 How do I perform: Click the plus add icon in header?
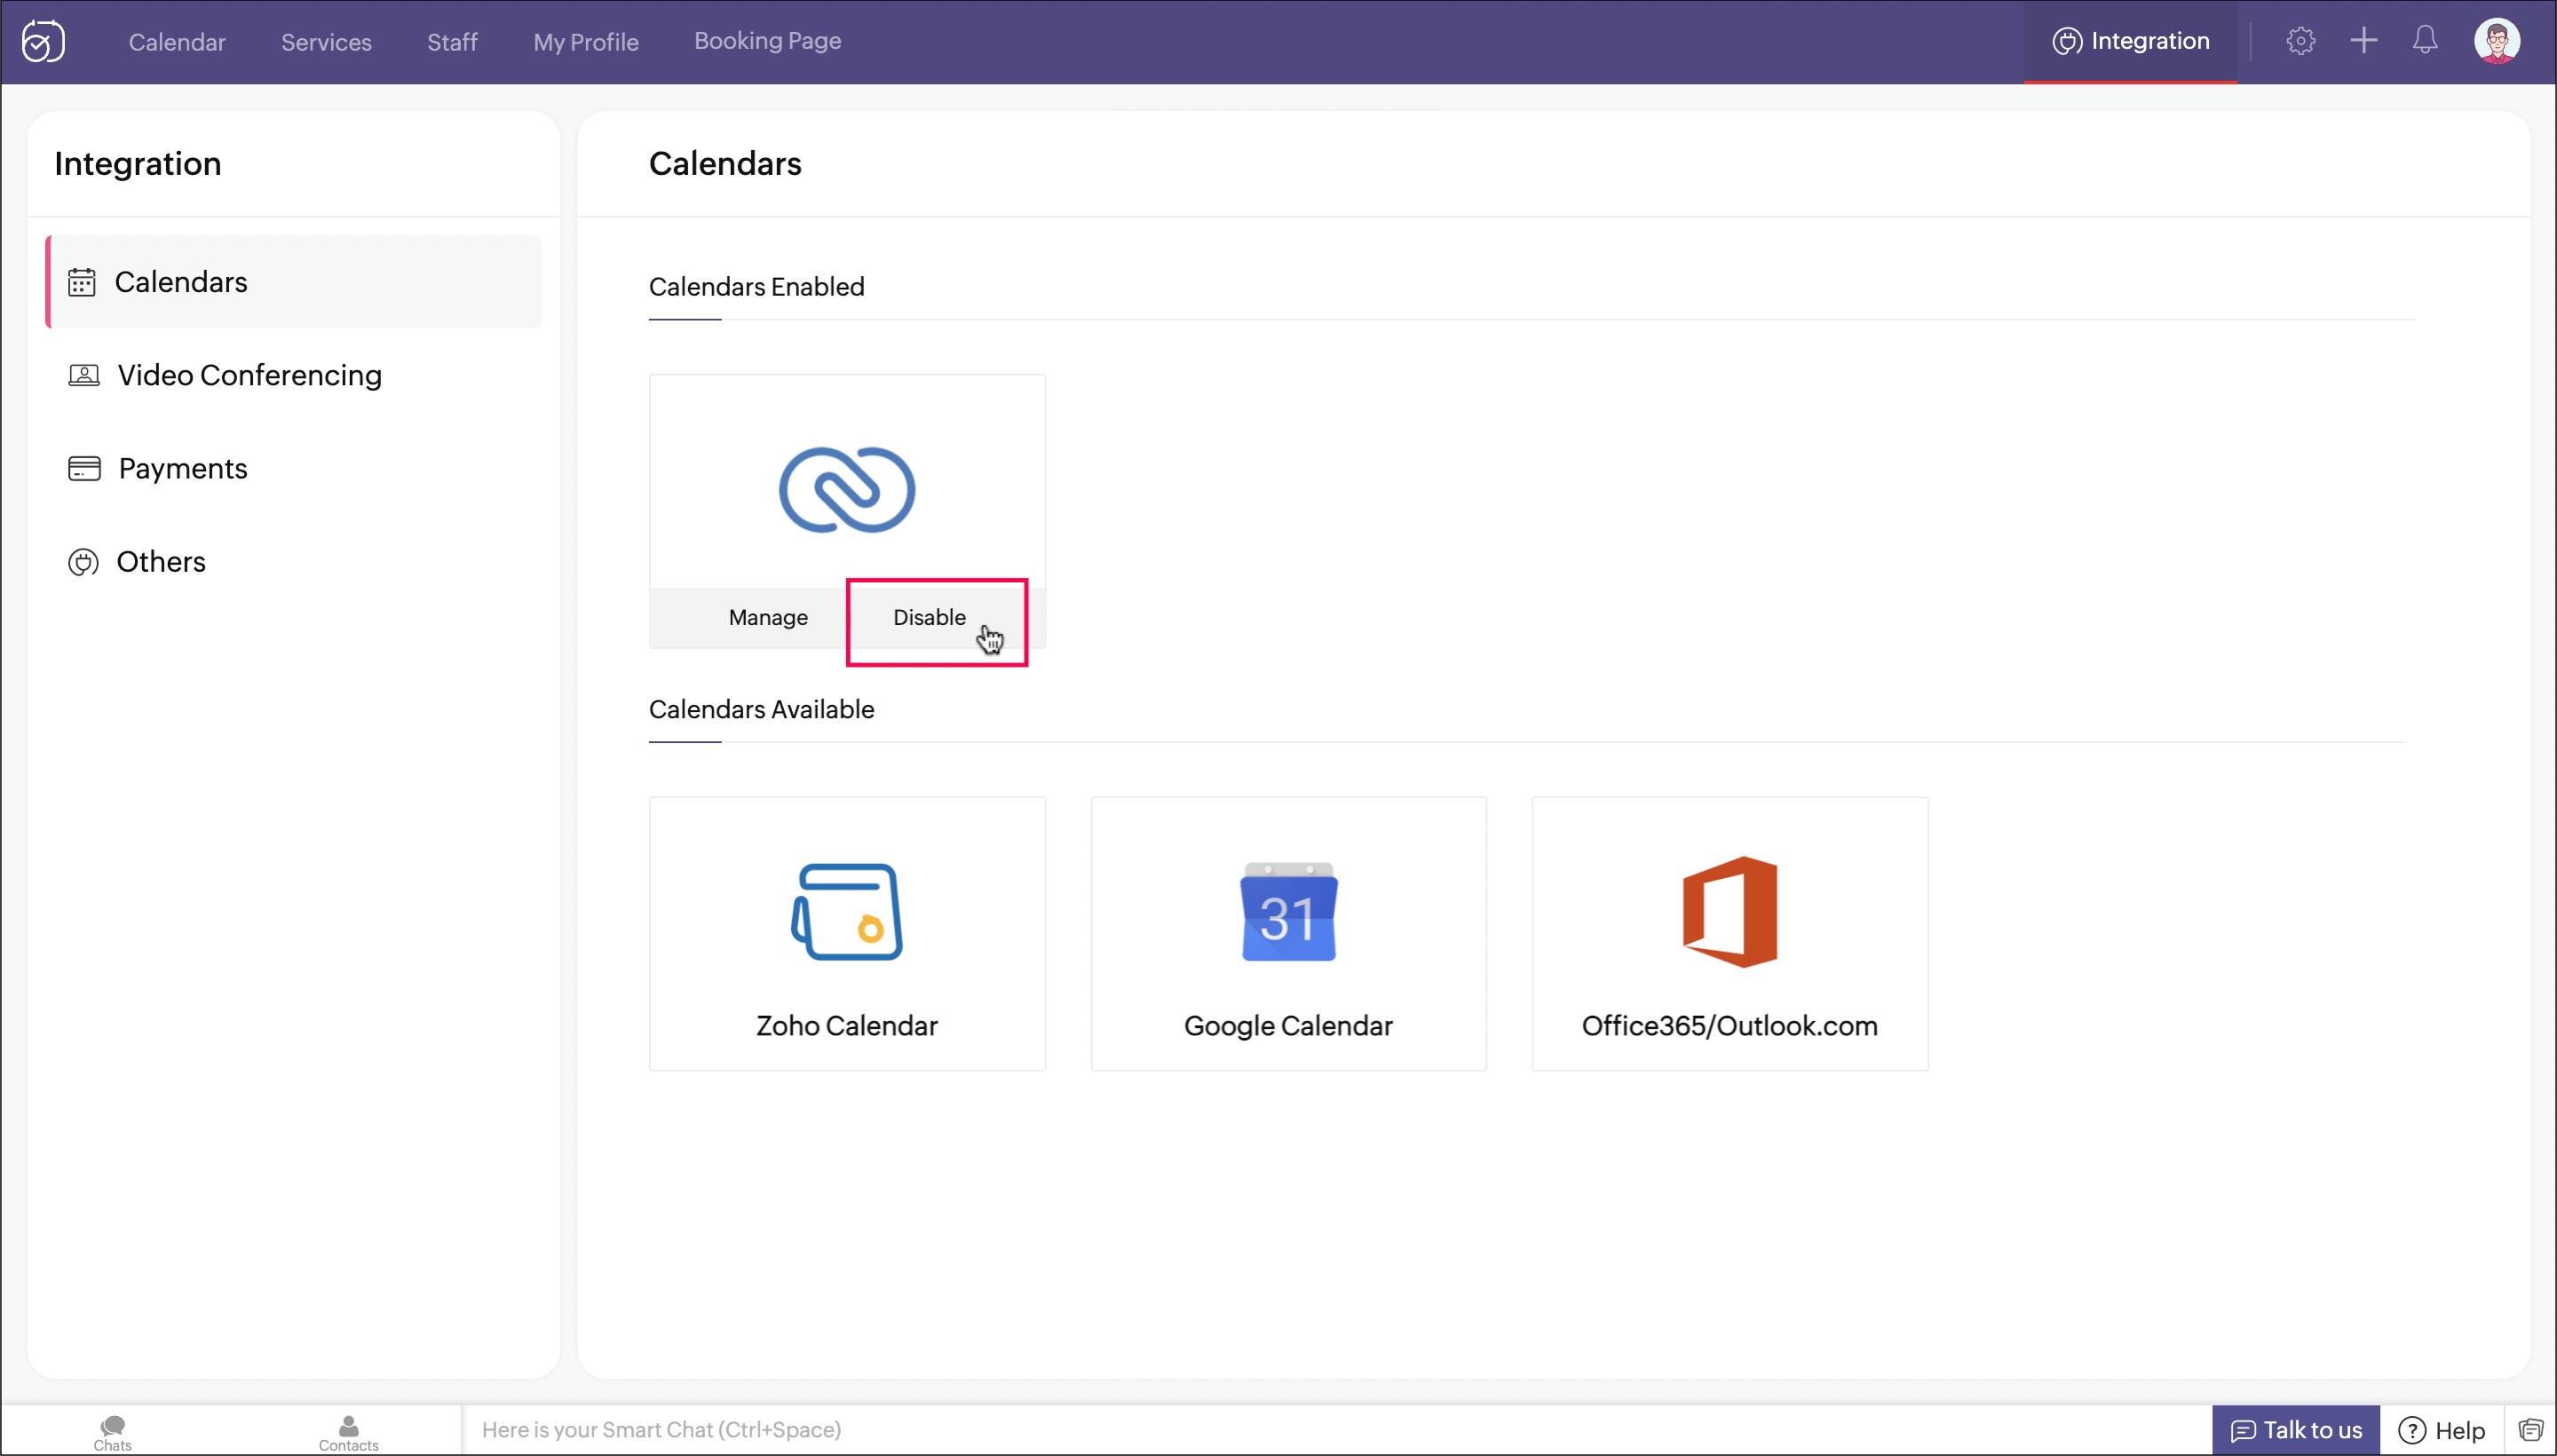[x=2364, y=41]
